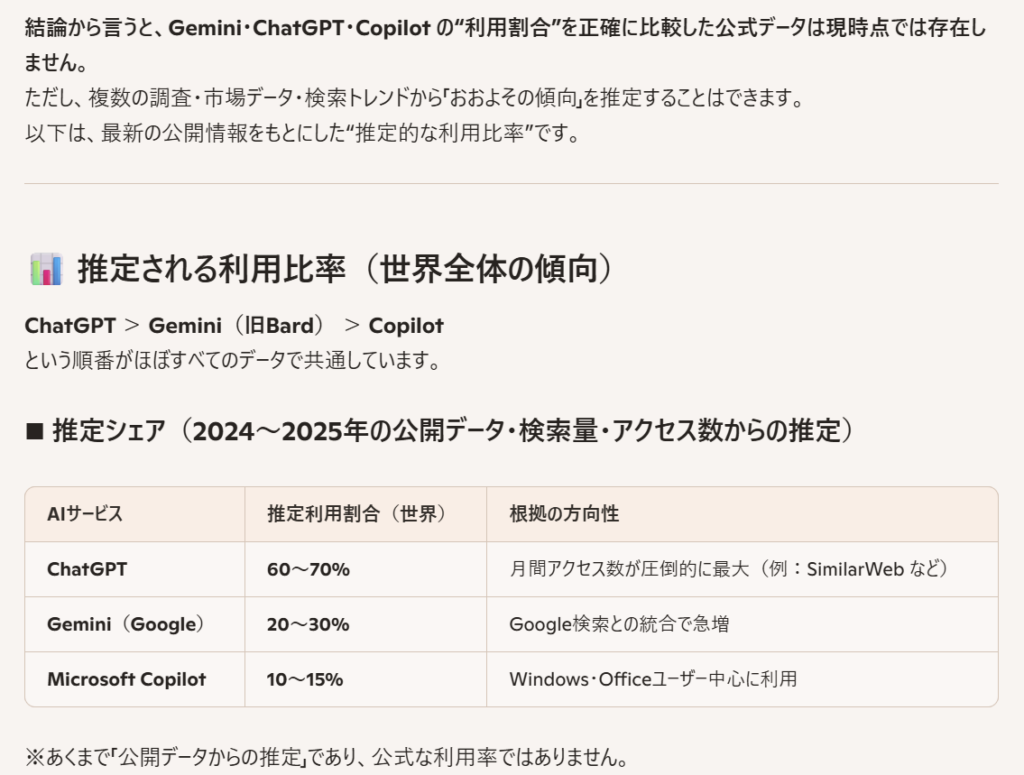Click the '推定利用割合（世界）' column header
The image size is (1024, 775).
pyautogui.click(x=356, y=514)
